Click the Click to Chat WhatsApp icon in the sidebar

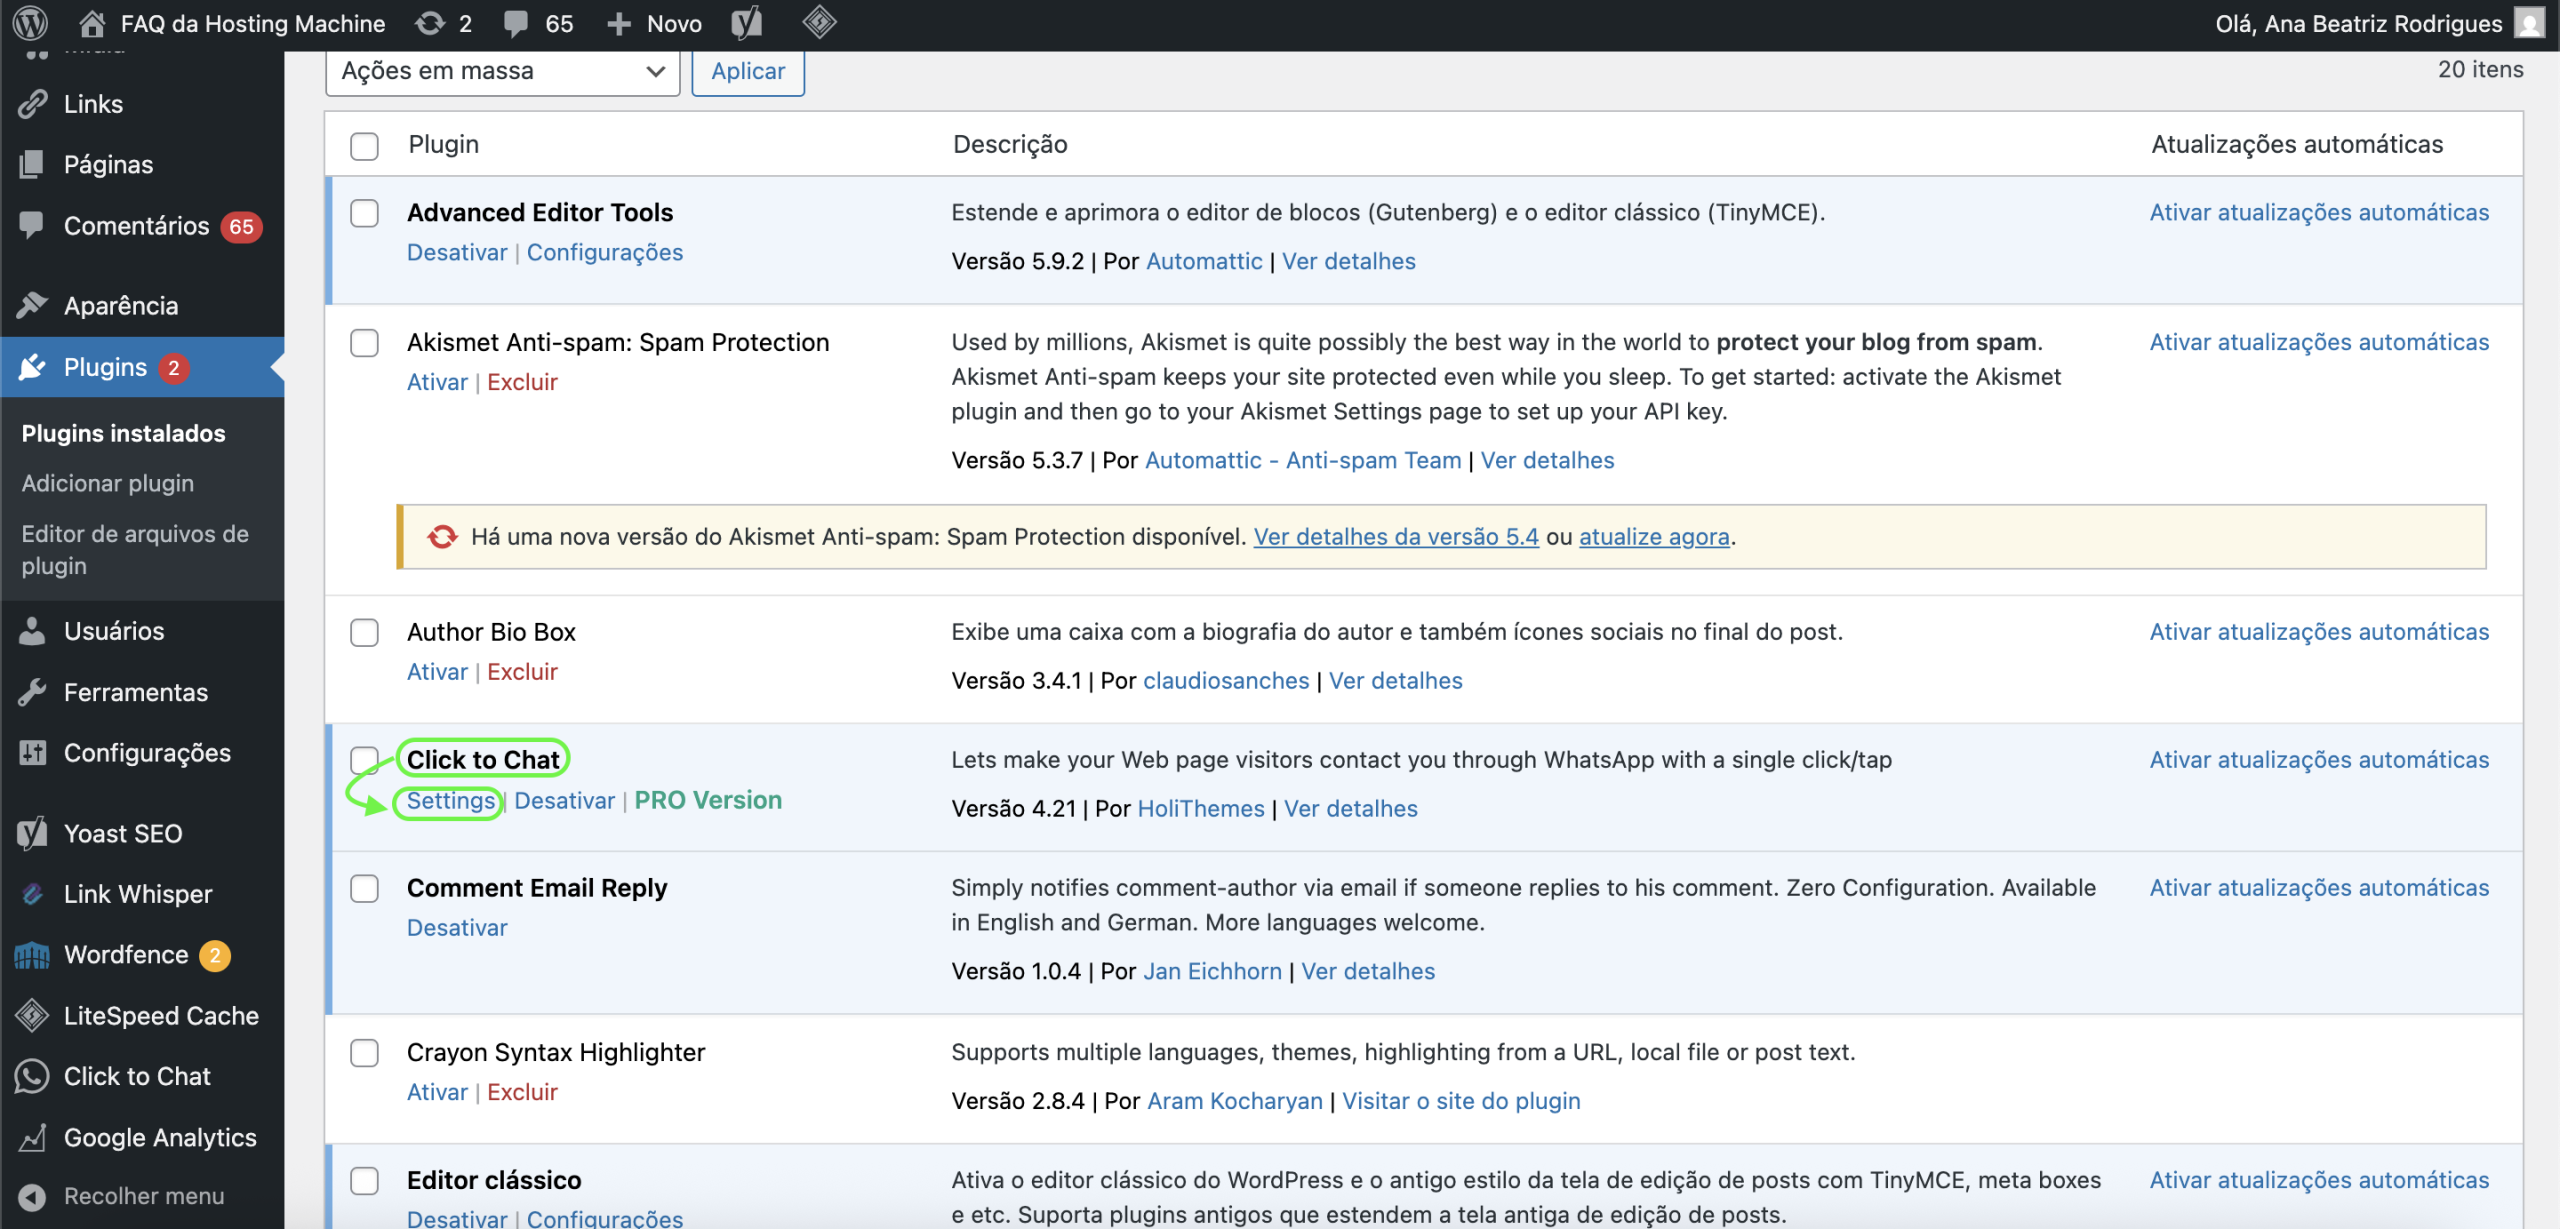click(x=32, y=1076)
